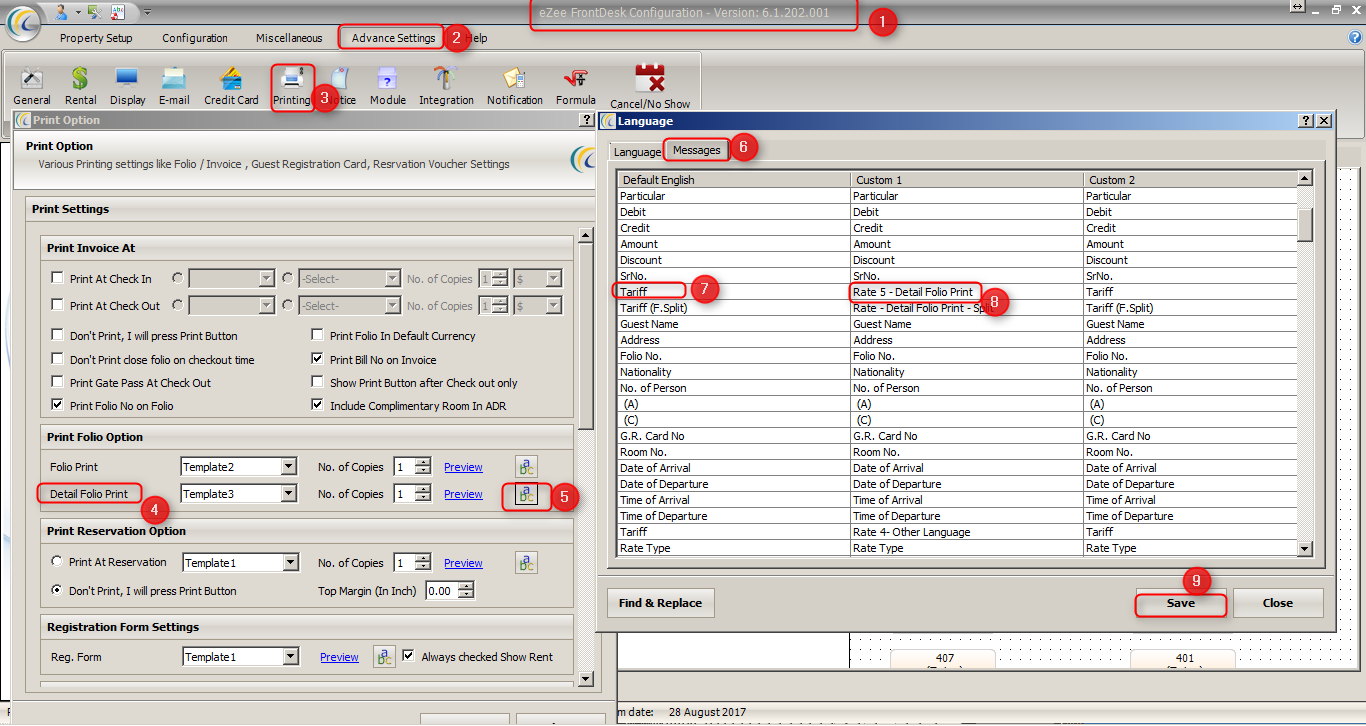Open Advance Settings menu
This screenshot has width=1366, height=726.
pyautogui.click(x=393, y=38)
